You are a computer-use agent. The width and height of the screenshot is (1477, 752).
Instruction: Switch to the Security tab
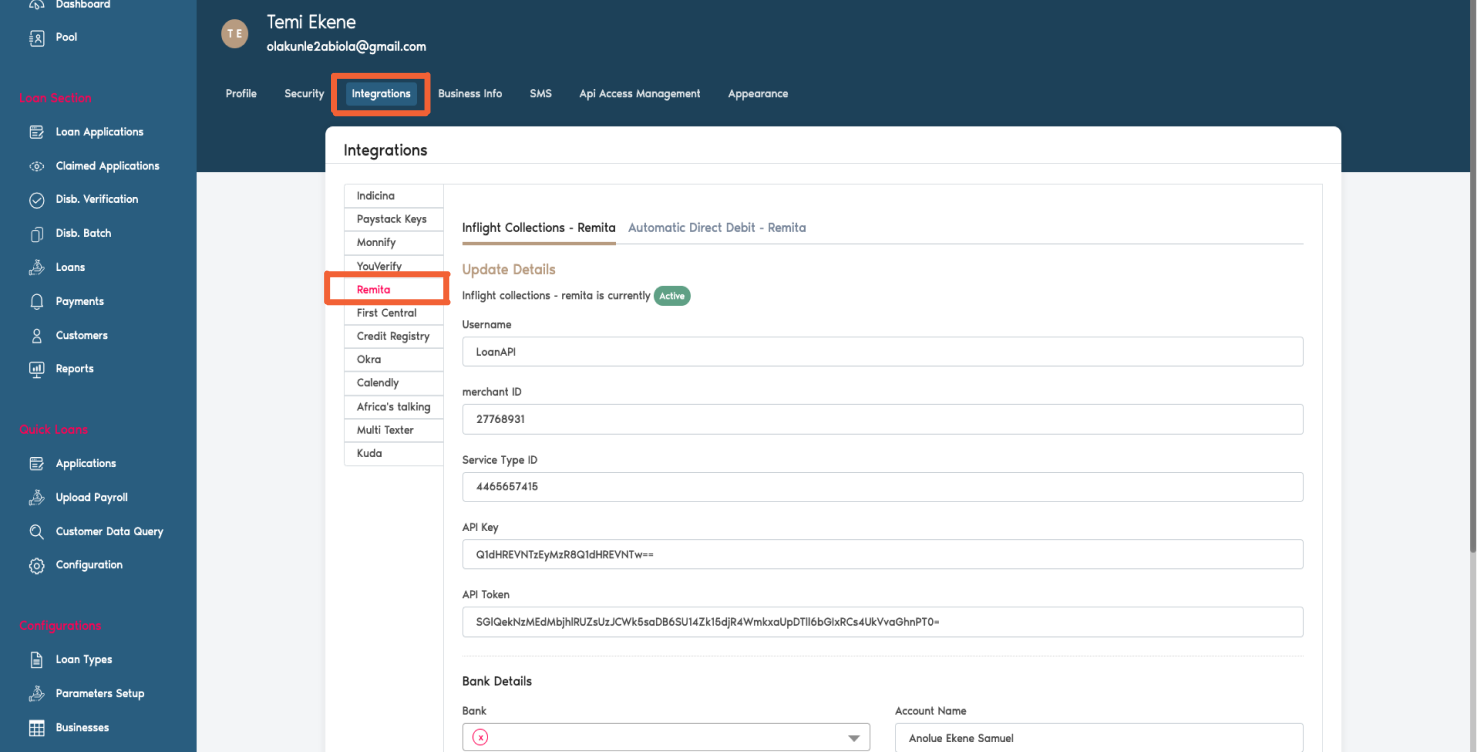[x=304, y=93]
